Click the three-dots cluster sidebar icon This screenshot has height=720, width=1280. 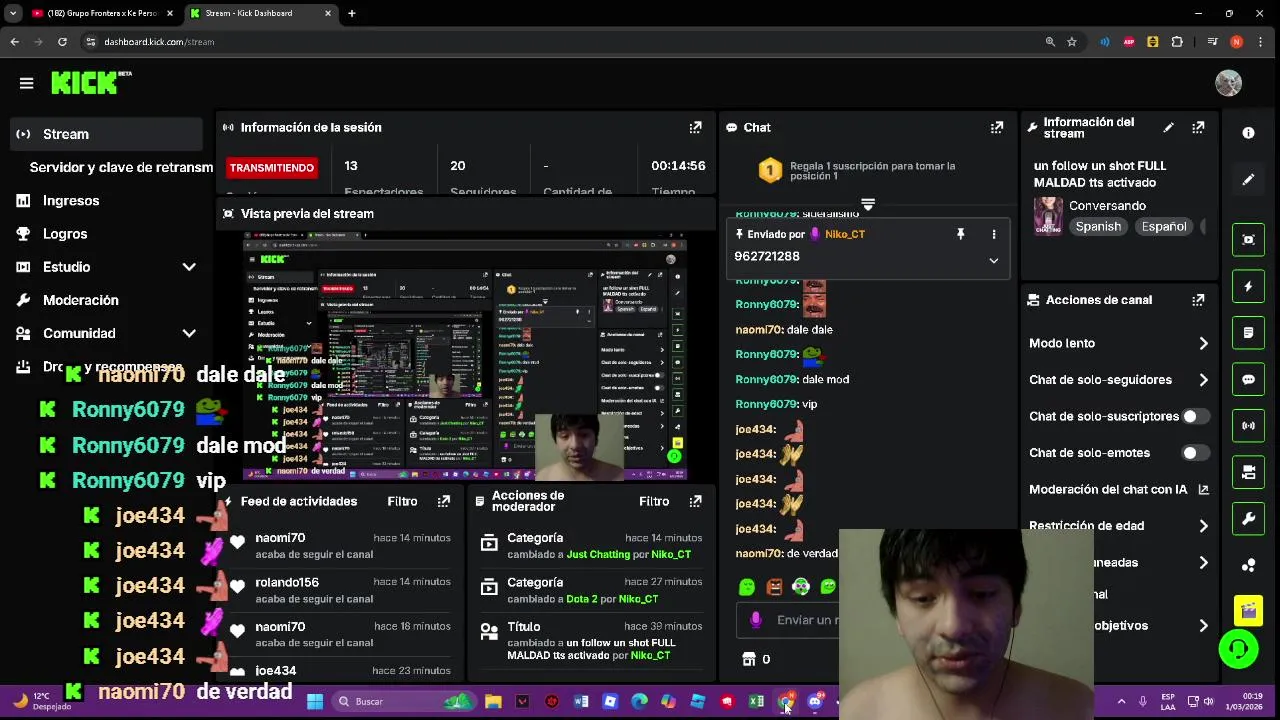1248,566
